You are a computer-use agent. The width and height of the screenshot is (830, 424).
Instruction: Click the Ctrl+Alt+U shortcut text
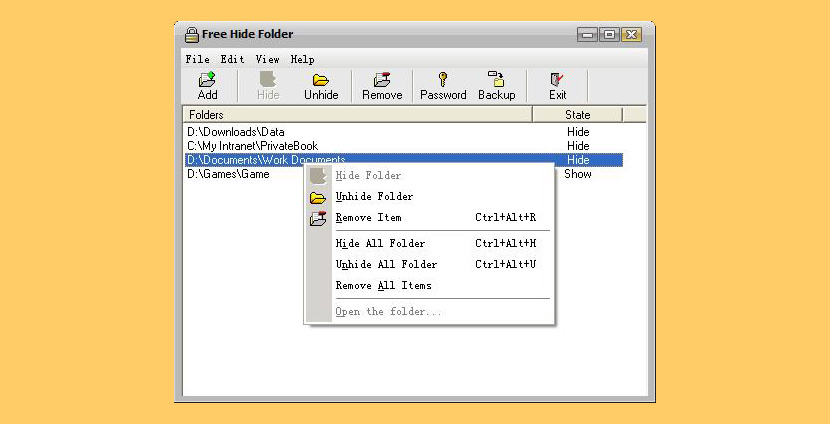pos(506,264)
